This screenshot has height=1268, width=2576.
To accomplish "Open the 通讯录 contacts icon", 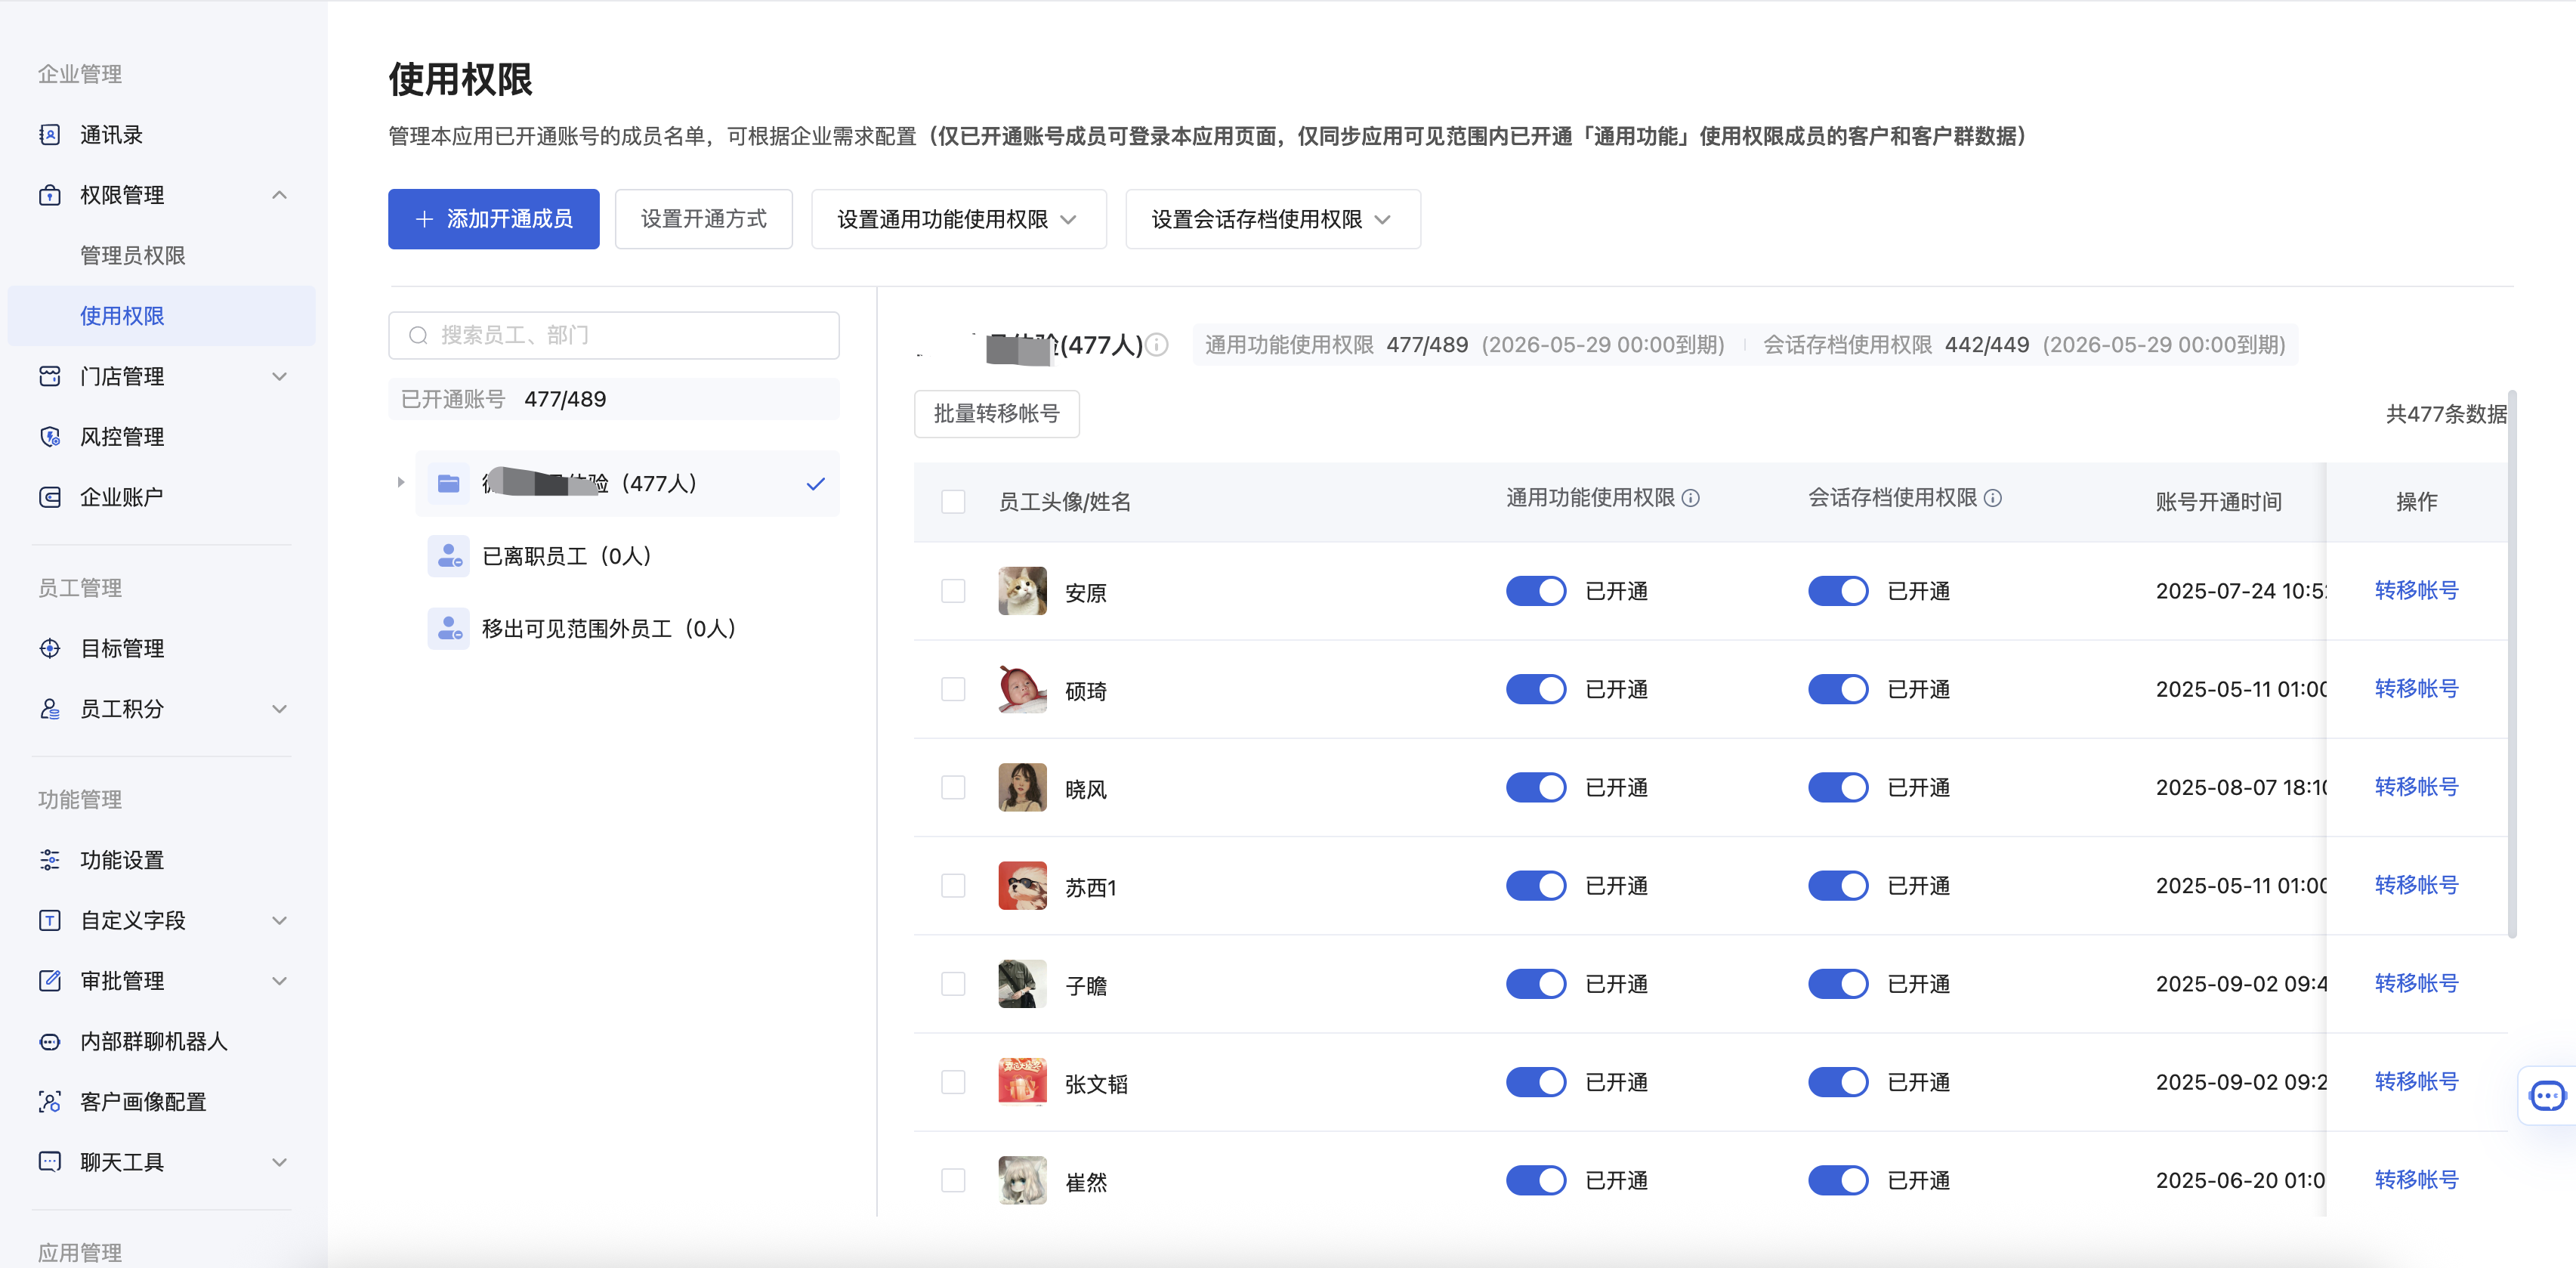I will click(x=49, y=134).
